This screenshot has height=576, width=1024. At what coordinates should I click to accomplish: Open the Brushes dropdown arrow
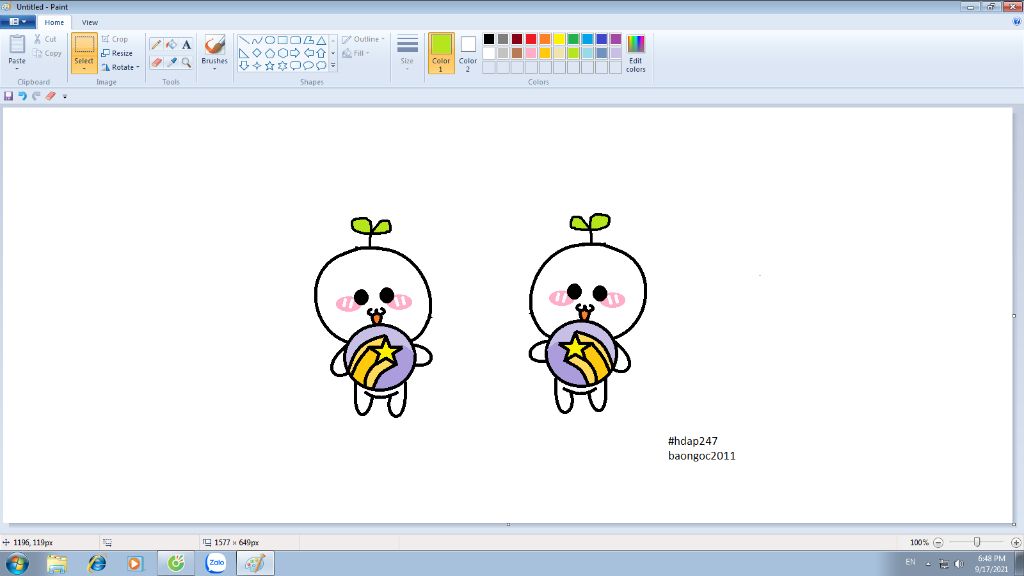214,69
